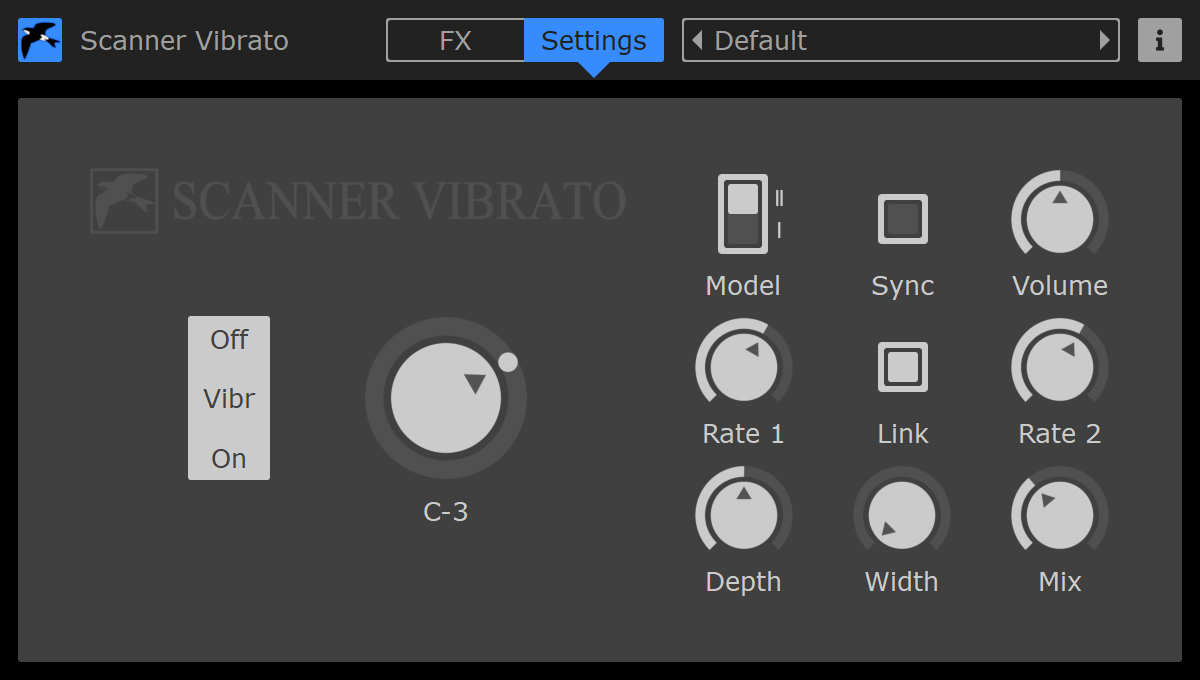Click the Width label
The width and height of the screenshot is (1200, 680).
click(x=902, y=582)
